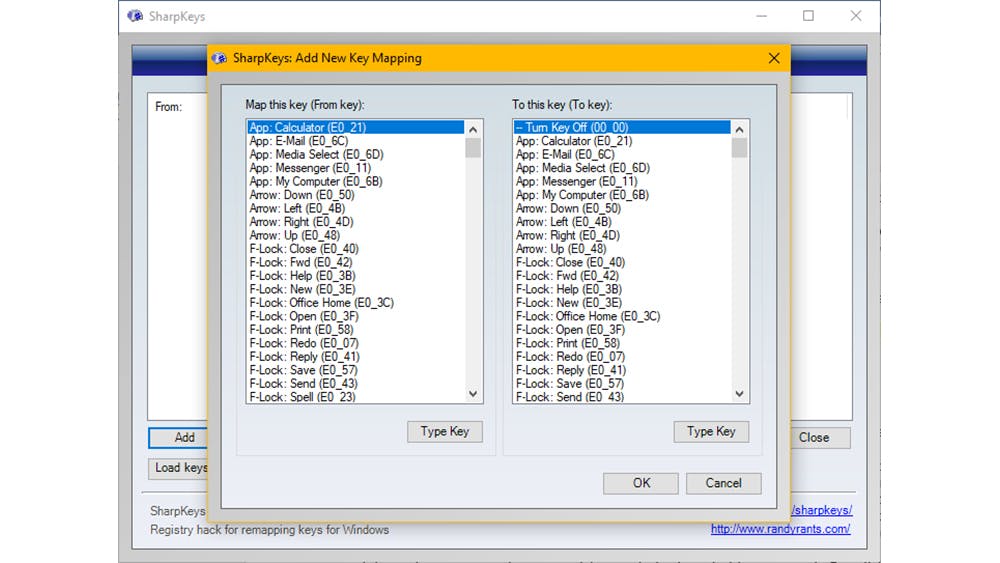
Task: Select F-Lock: Save in From list
Action: (x=356, y=370)
